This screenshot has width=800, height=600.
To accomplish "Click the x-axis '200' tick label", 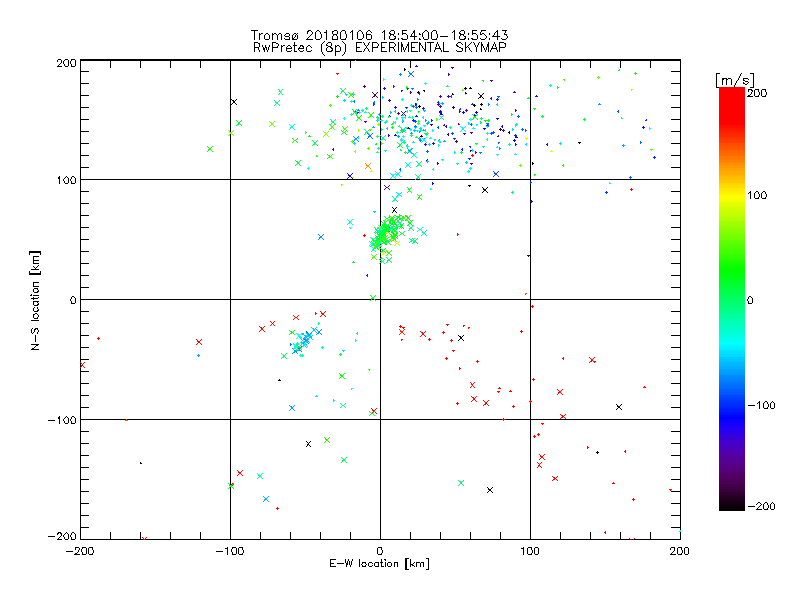I will tap(680, 551).
